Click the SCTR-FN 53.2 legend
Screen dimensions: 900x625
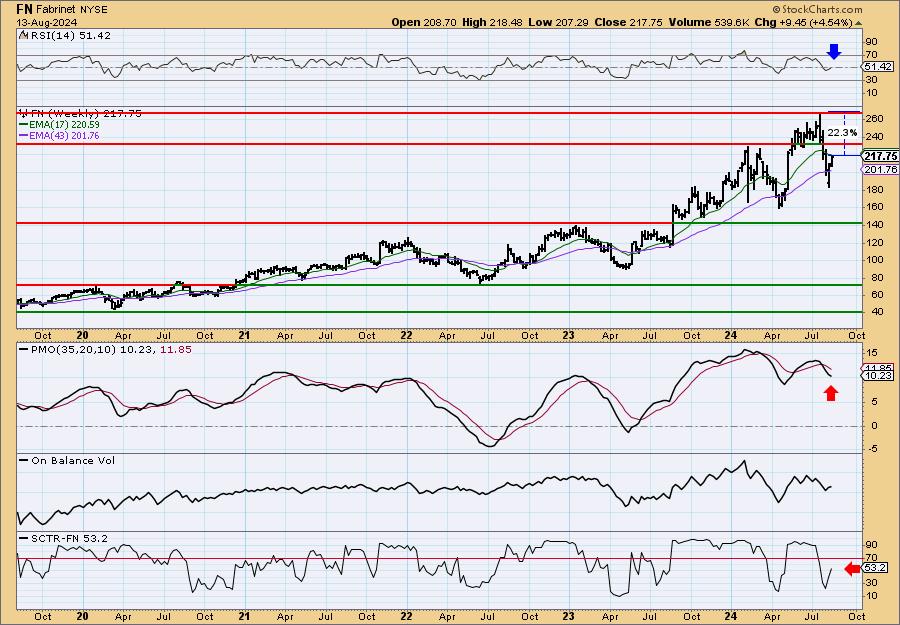(64, 538)
